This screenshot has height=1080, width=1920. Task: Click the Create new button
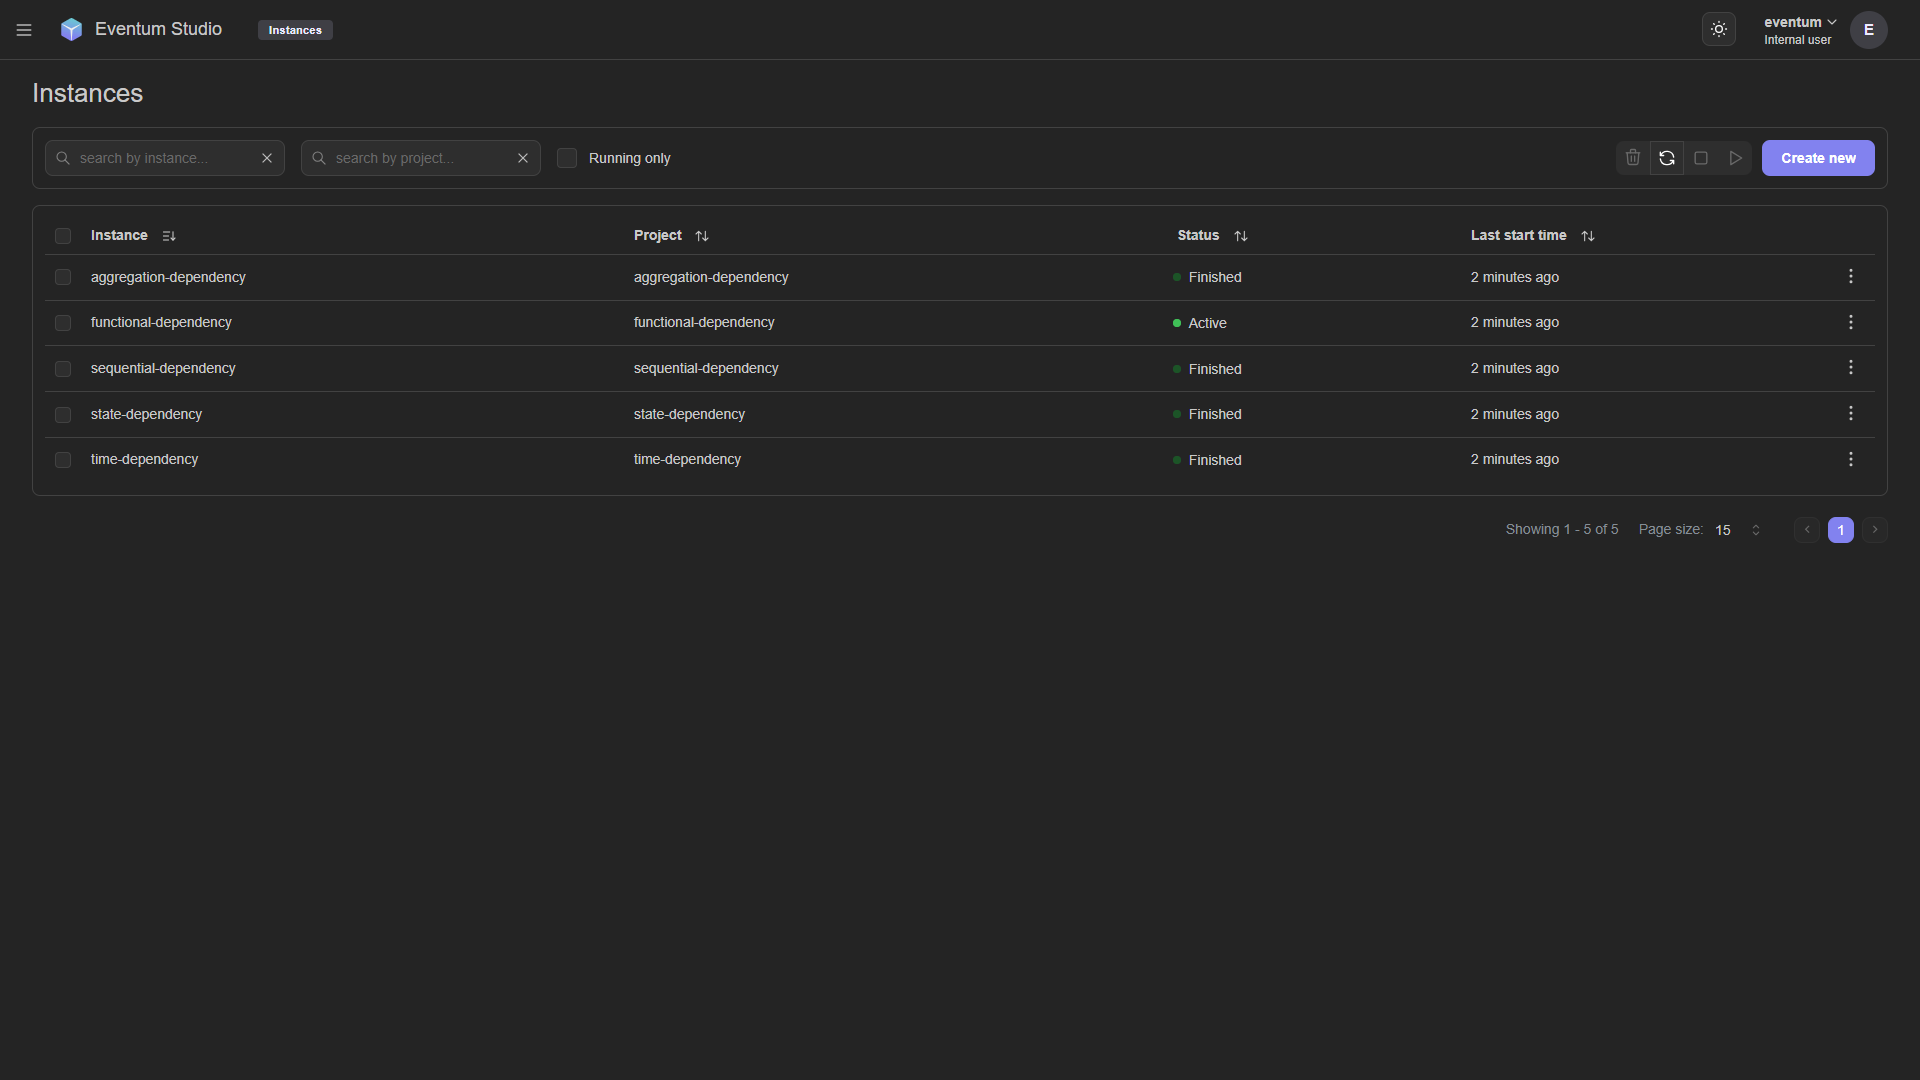click(x=1817, y=158)
